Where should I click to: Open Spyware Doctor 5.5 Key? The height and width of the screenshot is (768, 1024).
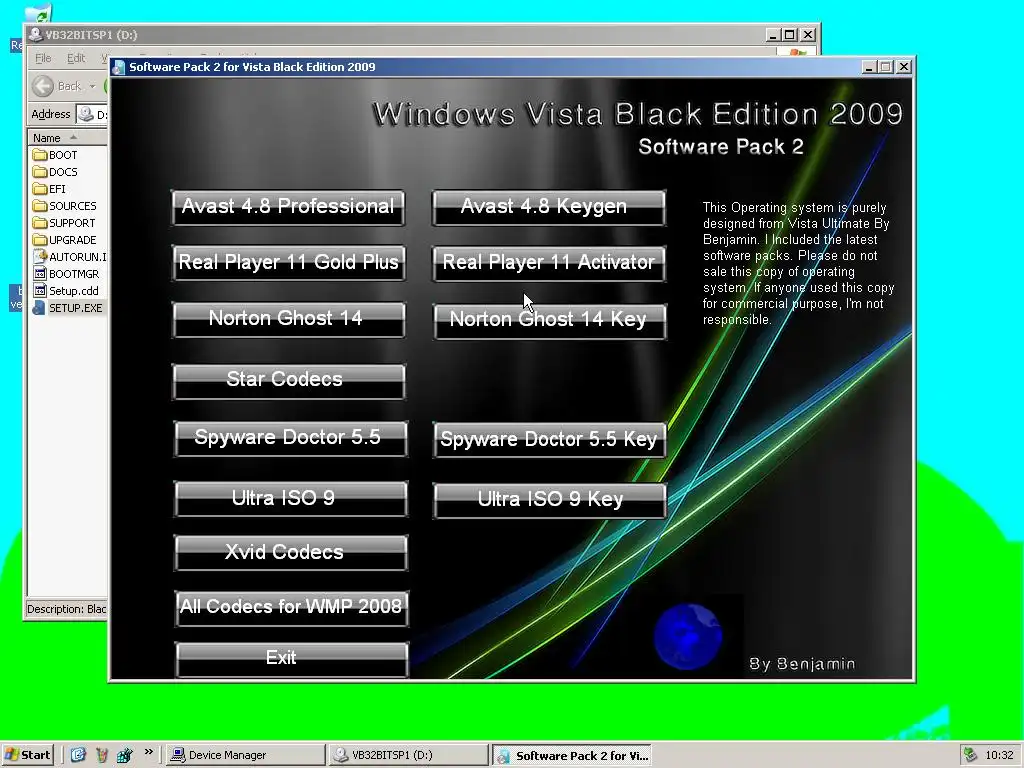click(550, 440)
